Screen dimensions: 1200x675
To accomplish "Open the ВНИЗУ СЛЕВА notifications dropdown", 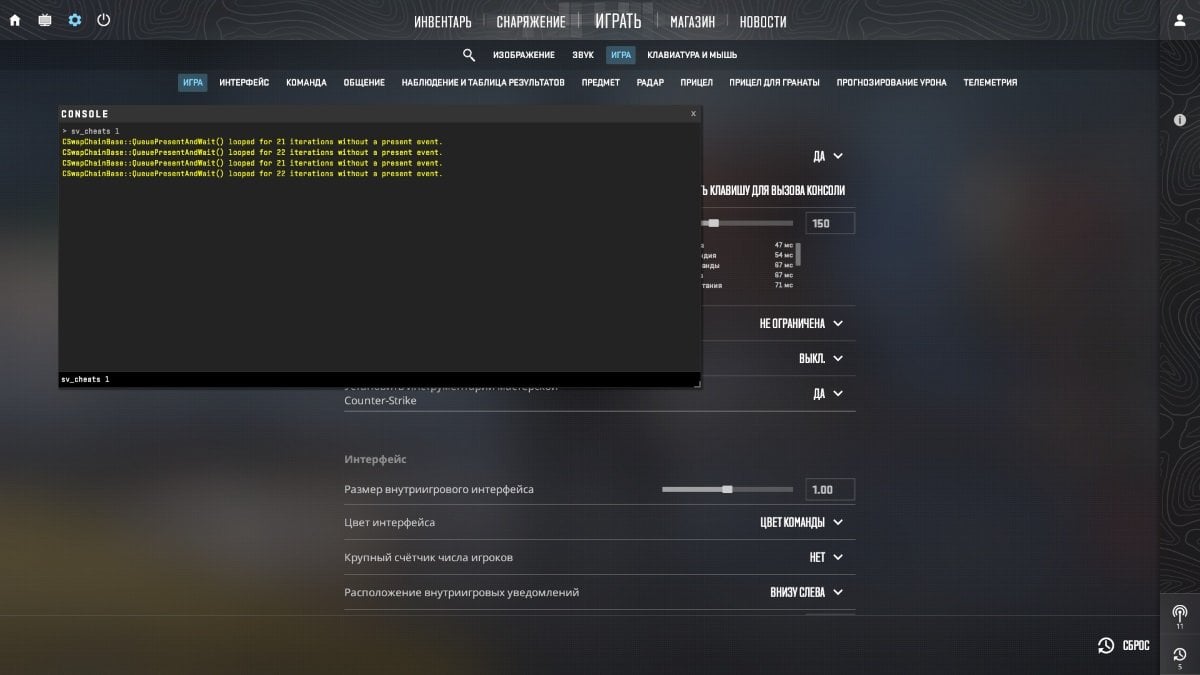I will click(806, 592).
